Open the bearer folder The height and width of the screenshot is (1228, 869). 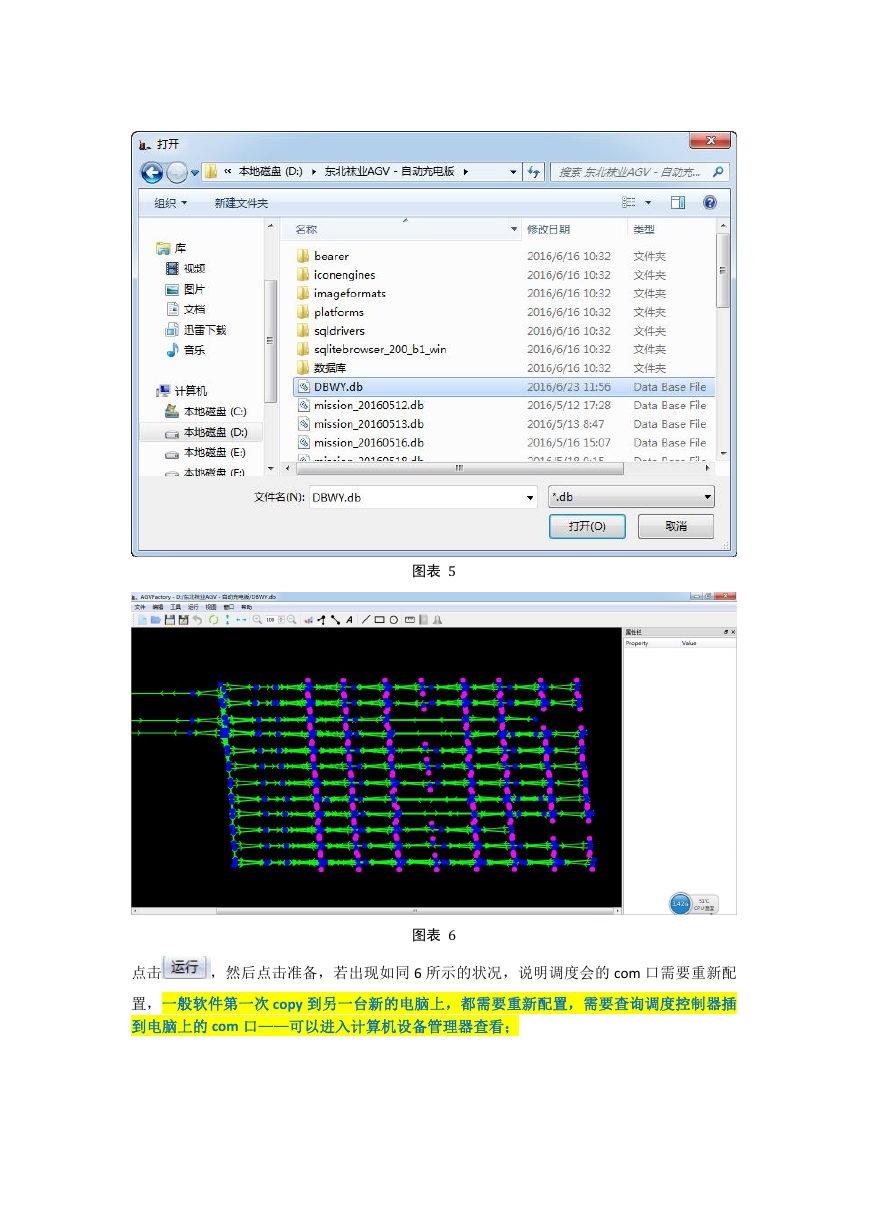(x=331, y=256)
